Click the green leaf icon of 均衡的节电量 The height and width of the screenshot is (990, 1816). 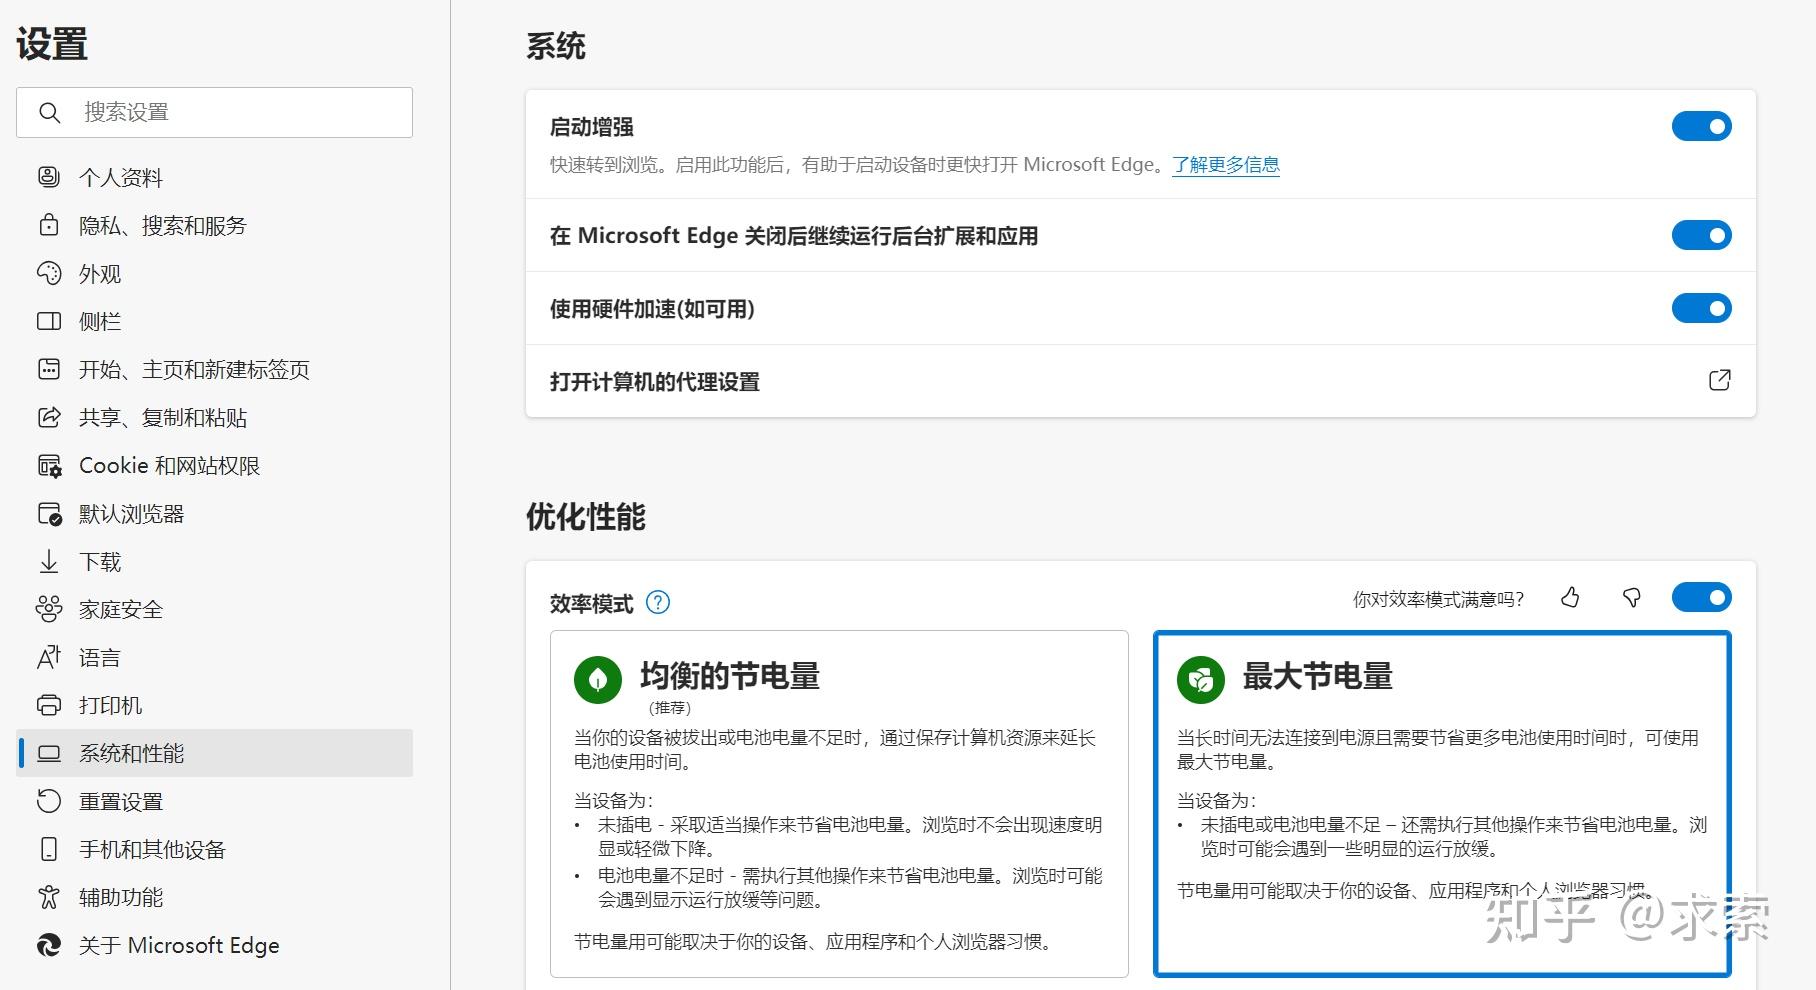(598, 680)
